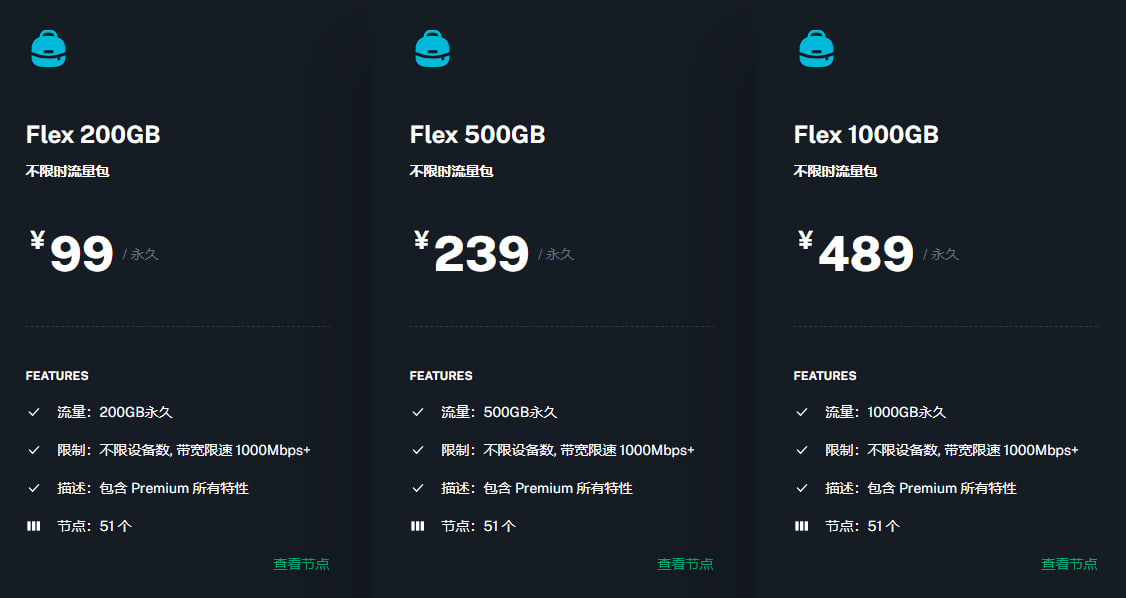Click checkmark beside Premium description in Flex 500GB
This screenshot has height=598, width=1126.
coord(417,488)
